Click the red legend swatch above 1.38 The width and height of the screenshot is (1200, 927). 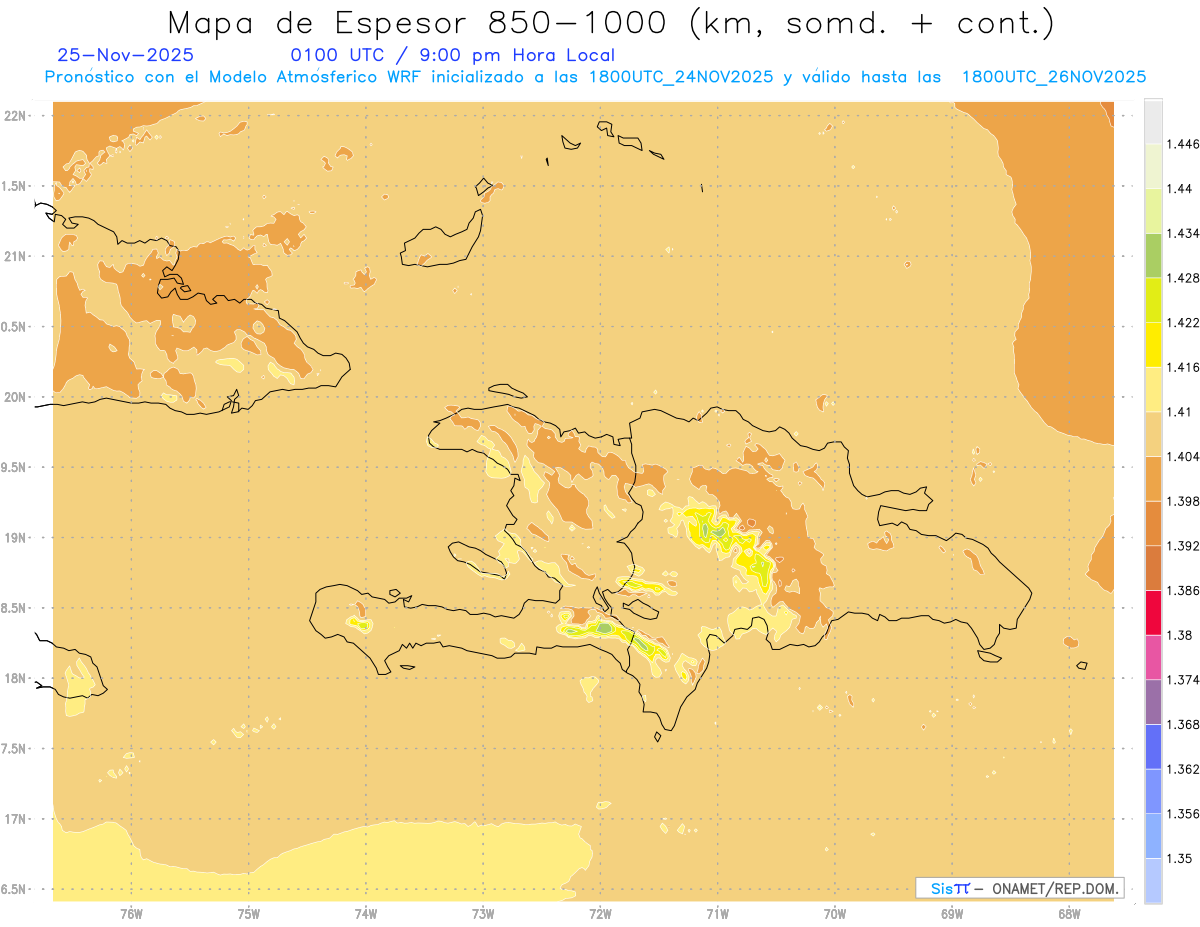point(1153,613)
